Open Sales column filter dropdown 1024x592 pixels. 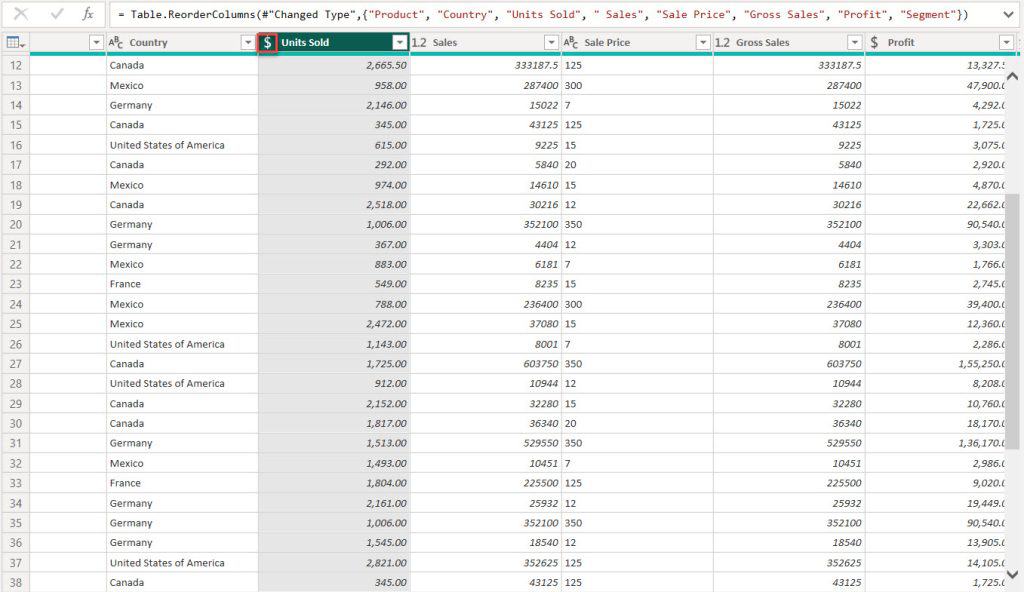coord(551,42)
